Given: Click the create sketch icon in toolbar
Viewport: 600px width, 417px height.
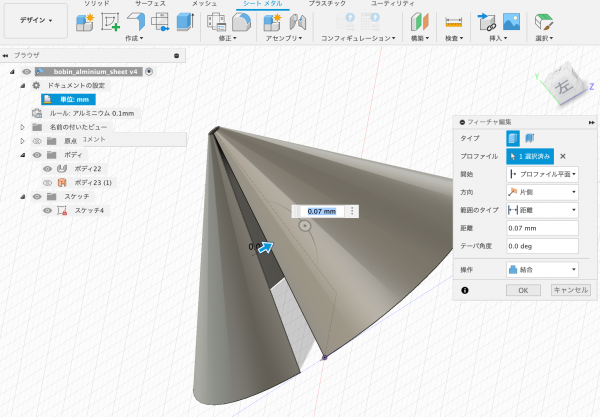Looking at the screenshot, I should [x=109, y=22].
